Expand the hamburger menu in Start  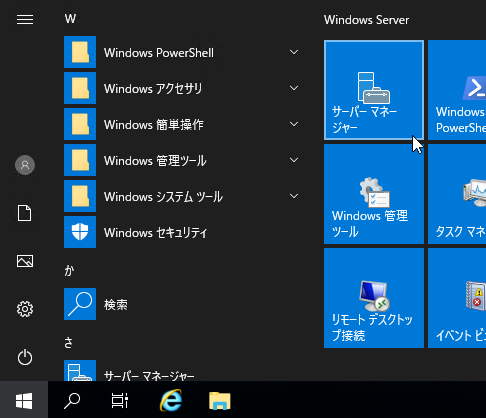point(25,19)
